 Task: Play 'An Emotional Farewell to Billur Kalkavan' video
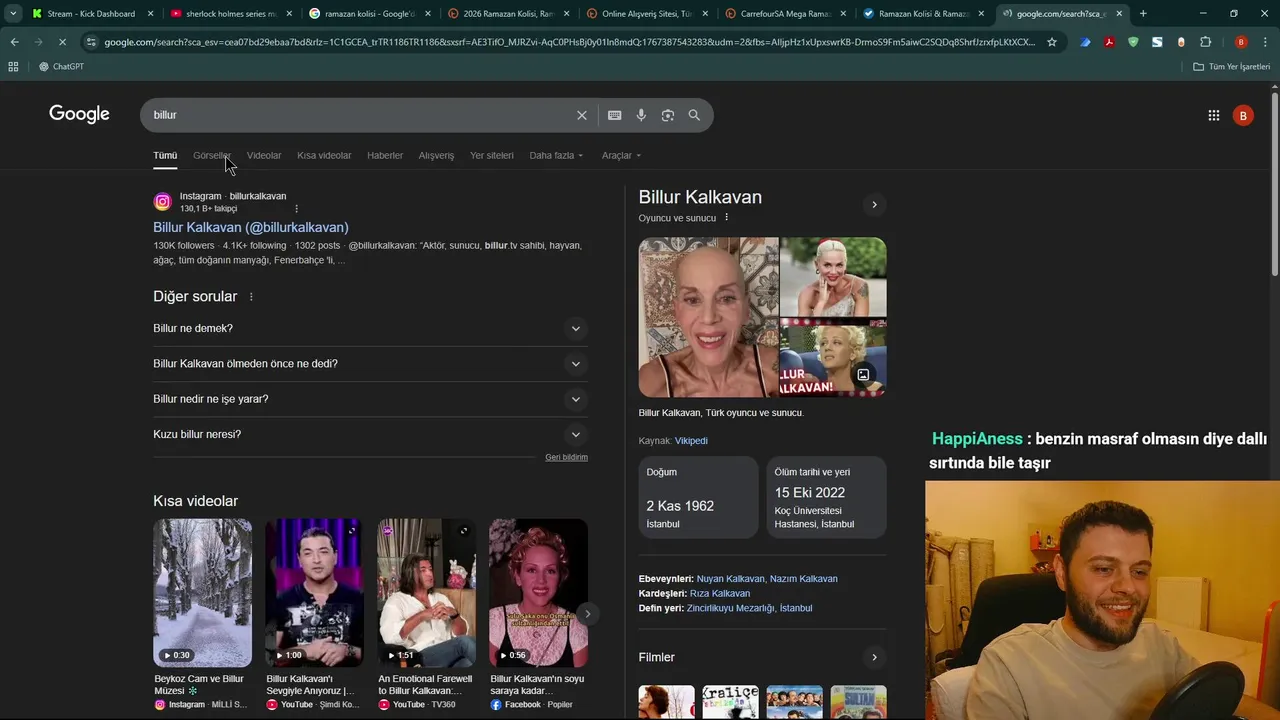click(426, 592)
